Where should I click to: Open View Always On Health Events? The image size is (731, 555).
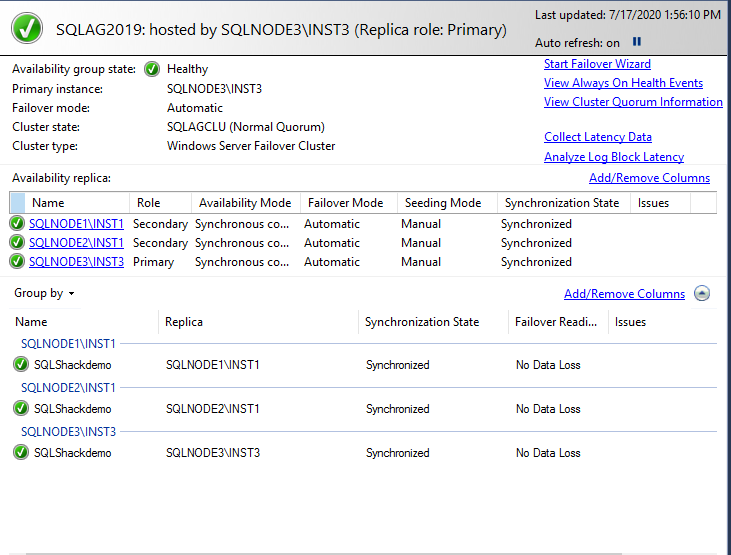(x=623, y=83)
